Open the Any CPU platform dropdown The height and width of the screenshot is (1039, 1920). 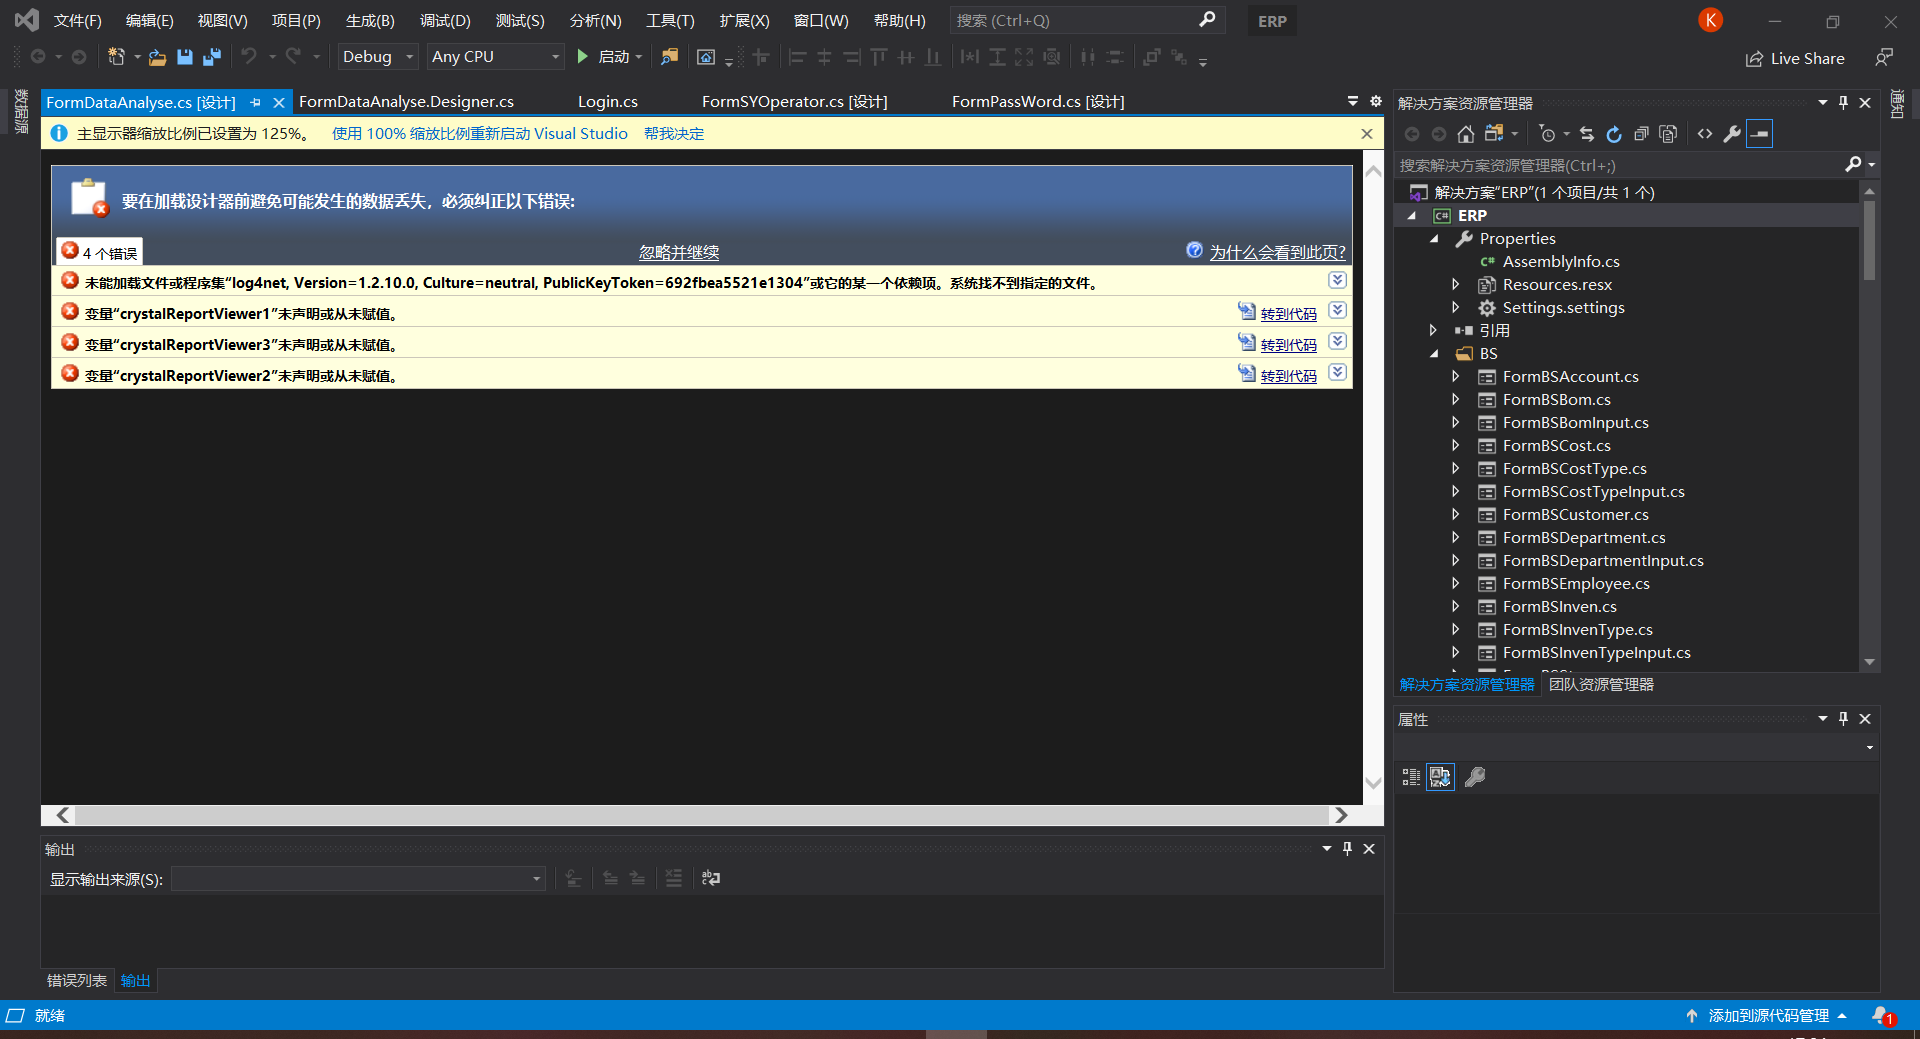pos(495,57)
